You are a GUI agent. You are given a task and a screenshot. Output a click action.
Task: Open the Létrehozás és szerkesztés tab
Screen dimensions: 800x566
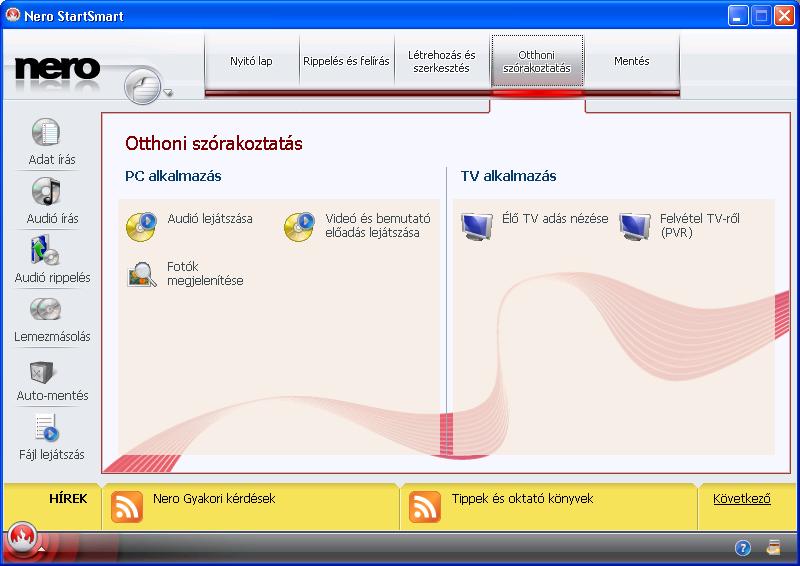pyautogui.click(x=441, y=61)
